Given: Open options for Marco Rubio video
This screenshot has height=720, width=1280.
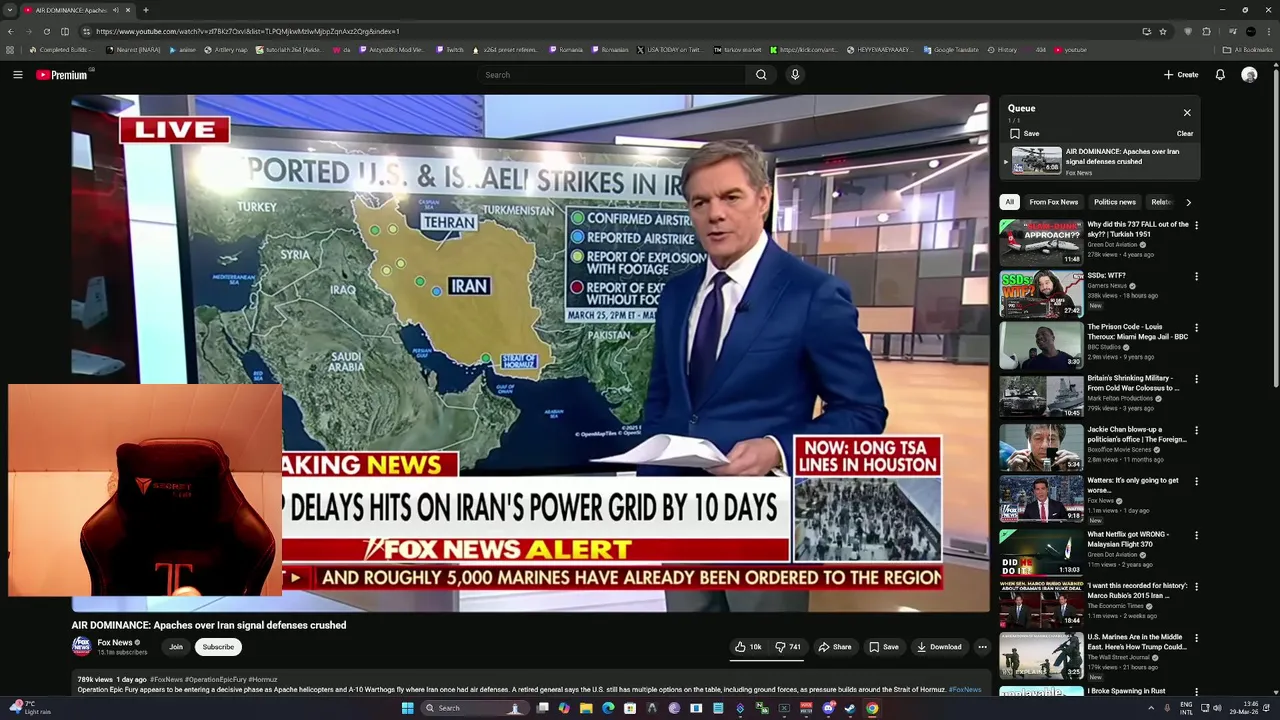Looking at the screenshot, I should pos(1196,586).
